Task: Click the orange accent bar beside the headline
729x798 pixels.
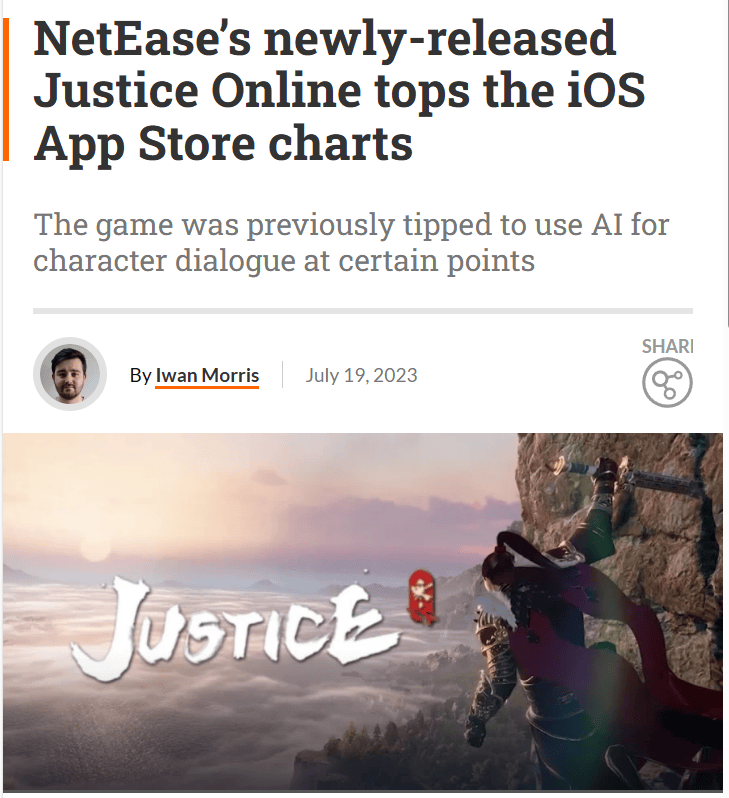Action: click(x=6, y=90)
